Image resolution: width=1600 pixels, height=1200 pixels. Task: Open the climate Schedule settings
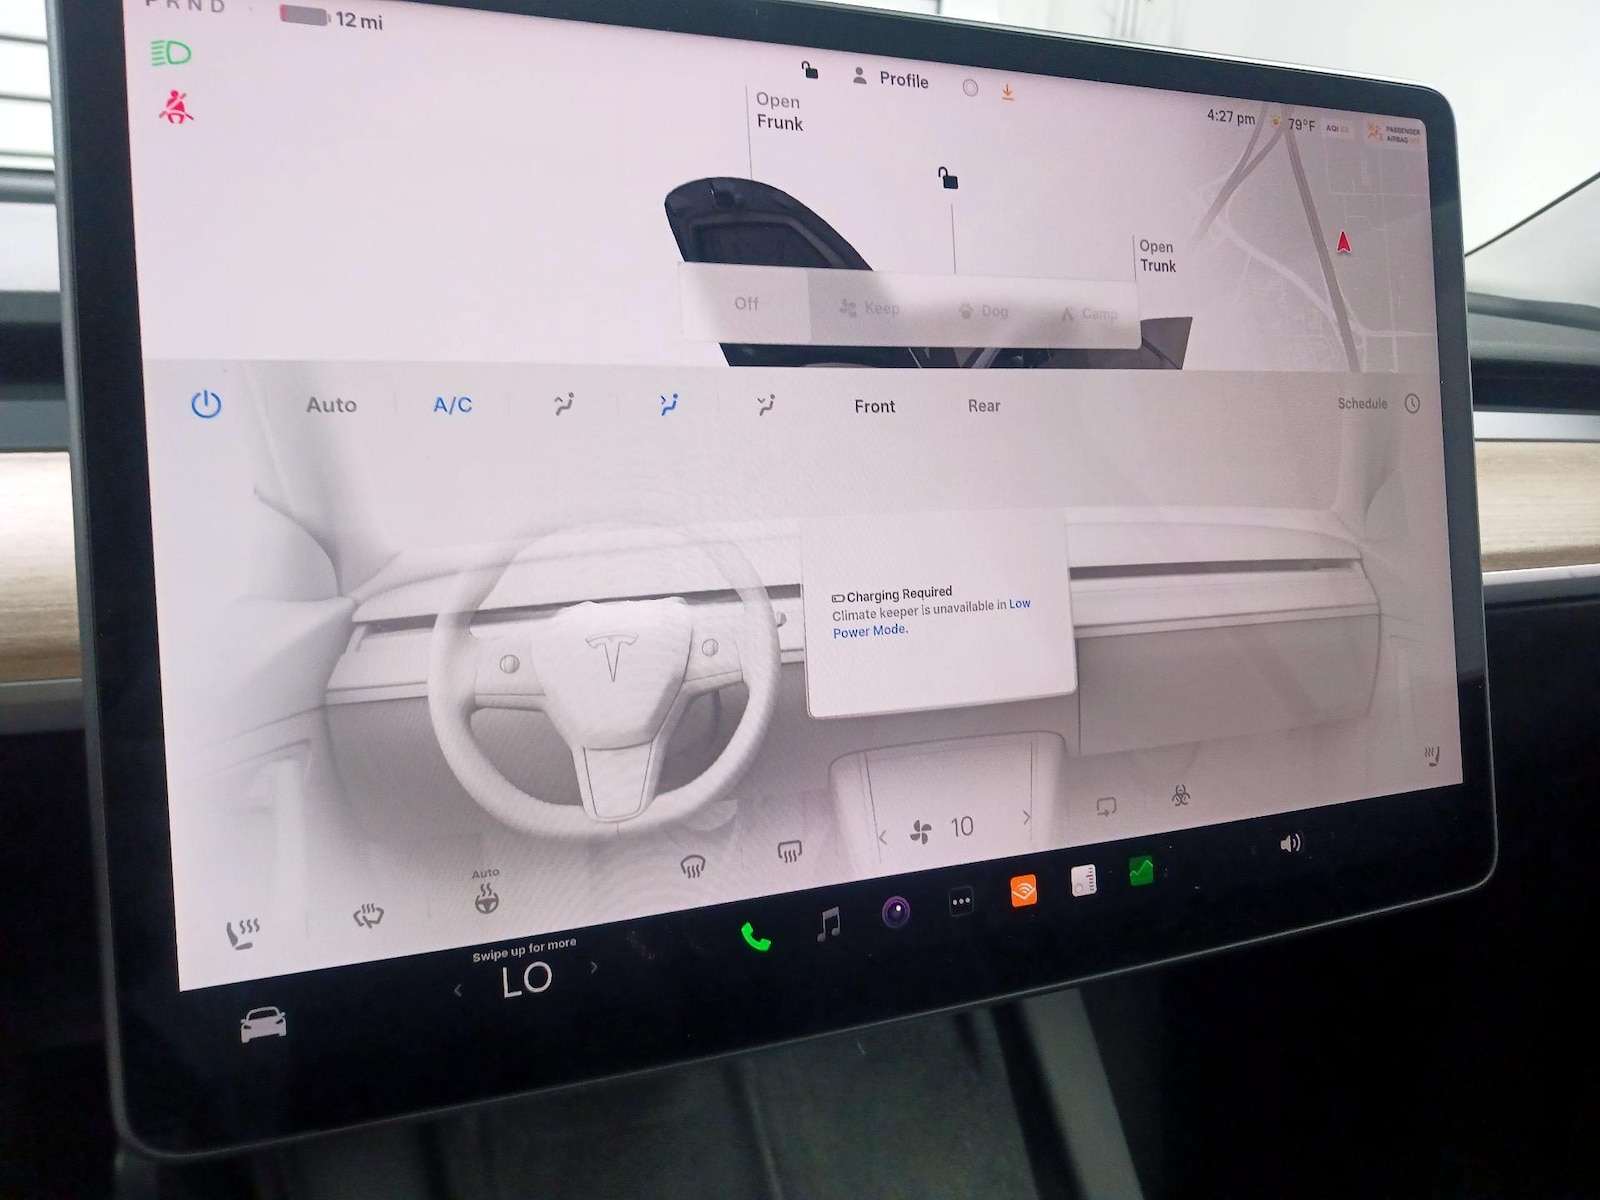1362,403
